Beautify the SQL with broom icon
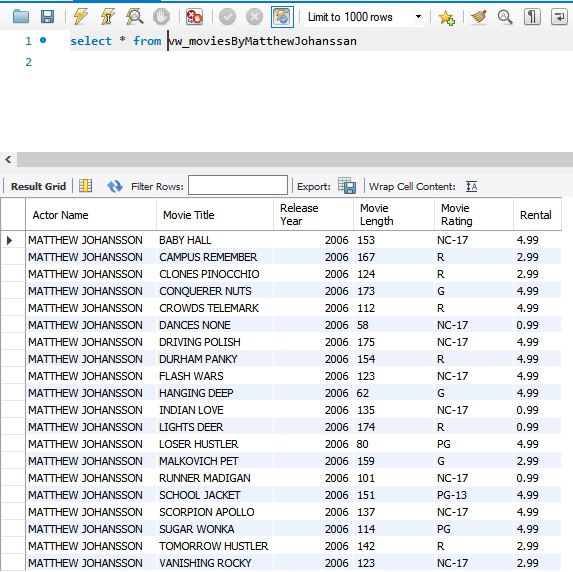Screen dimensions: 573x572 478,16
